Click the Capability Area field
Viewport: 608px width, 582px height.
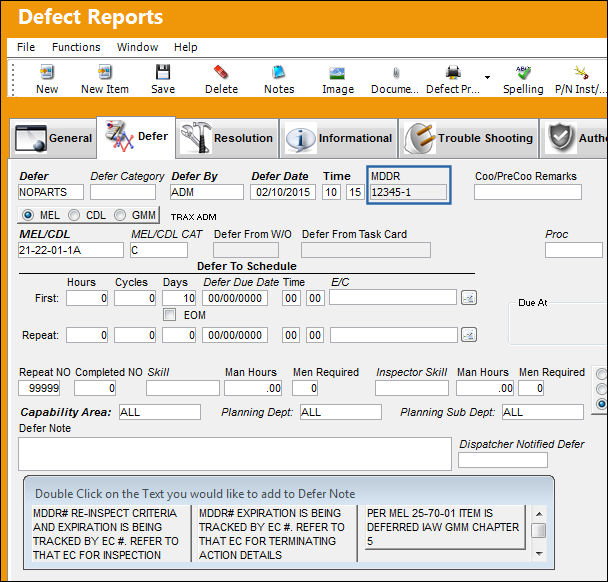point(160,412)
